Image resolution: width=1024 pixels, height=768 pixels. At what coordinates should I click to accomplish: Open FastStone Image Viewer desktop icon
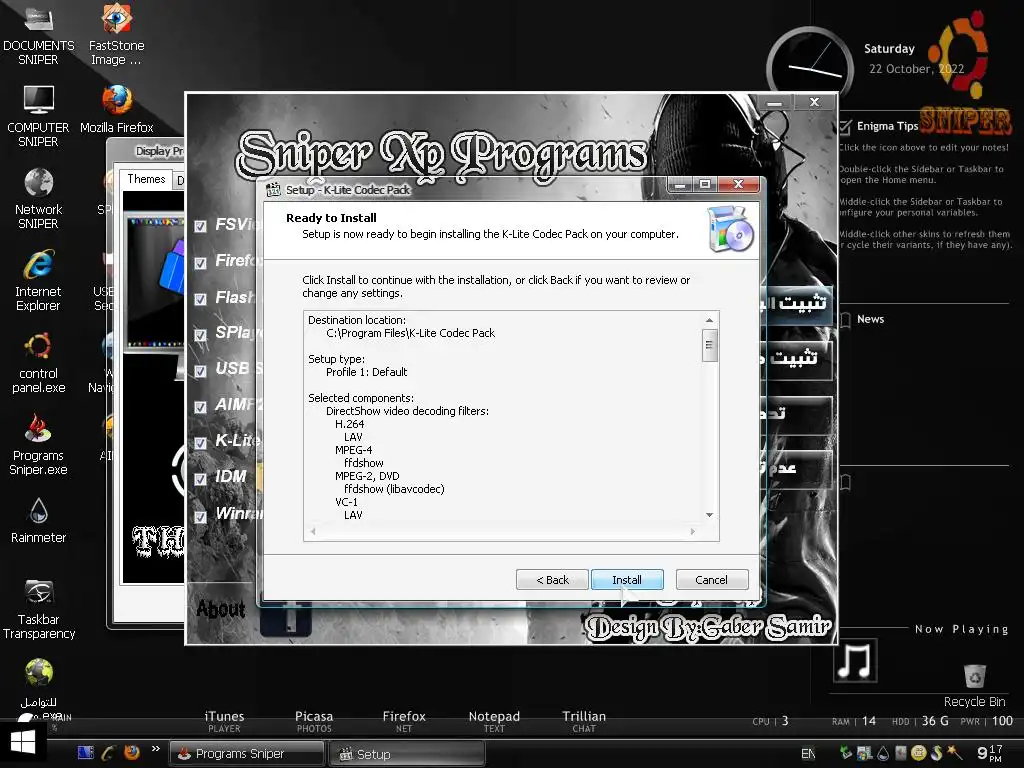[x=116, y=34]
